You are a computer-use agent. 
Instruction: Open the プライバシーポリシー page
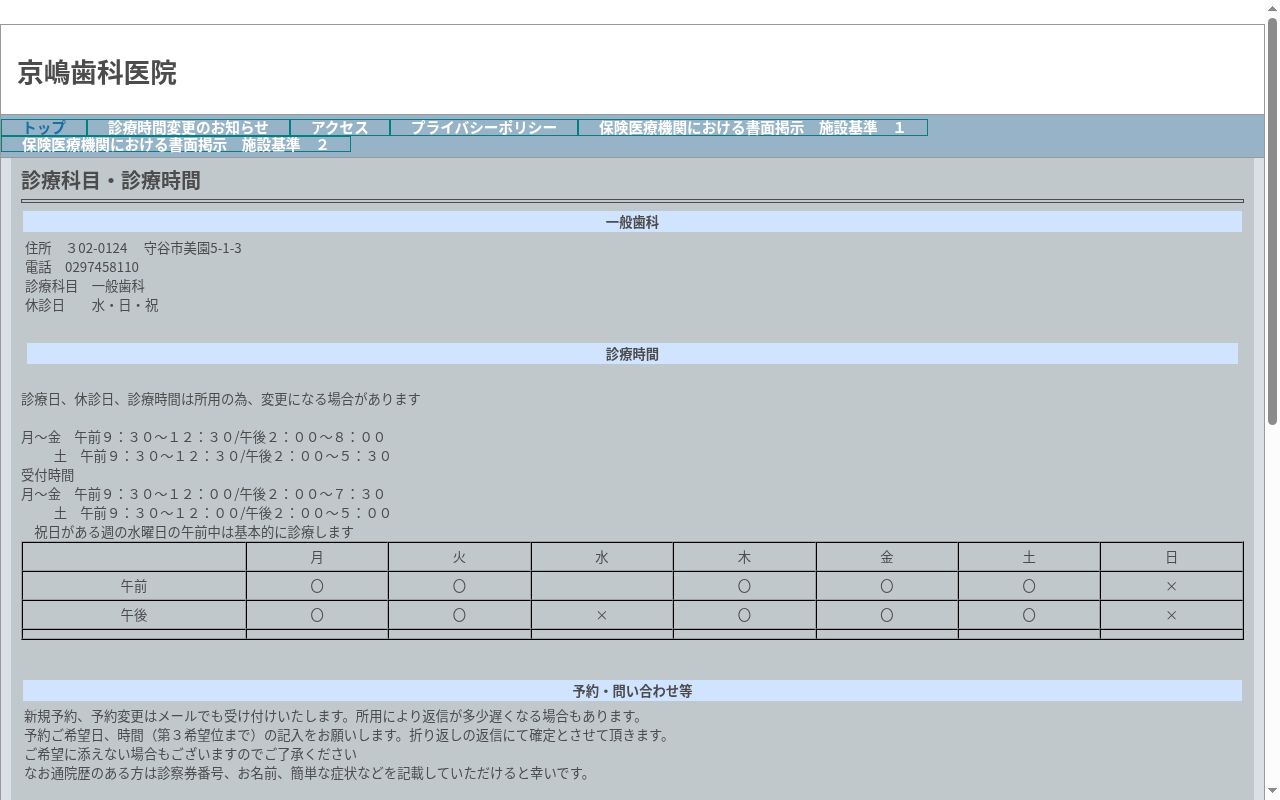point(484,128)
